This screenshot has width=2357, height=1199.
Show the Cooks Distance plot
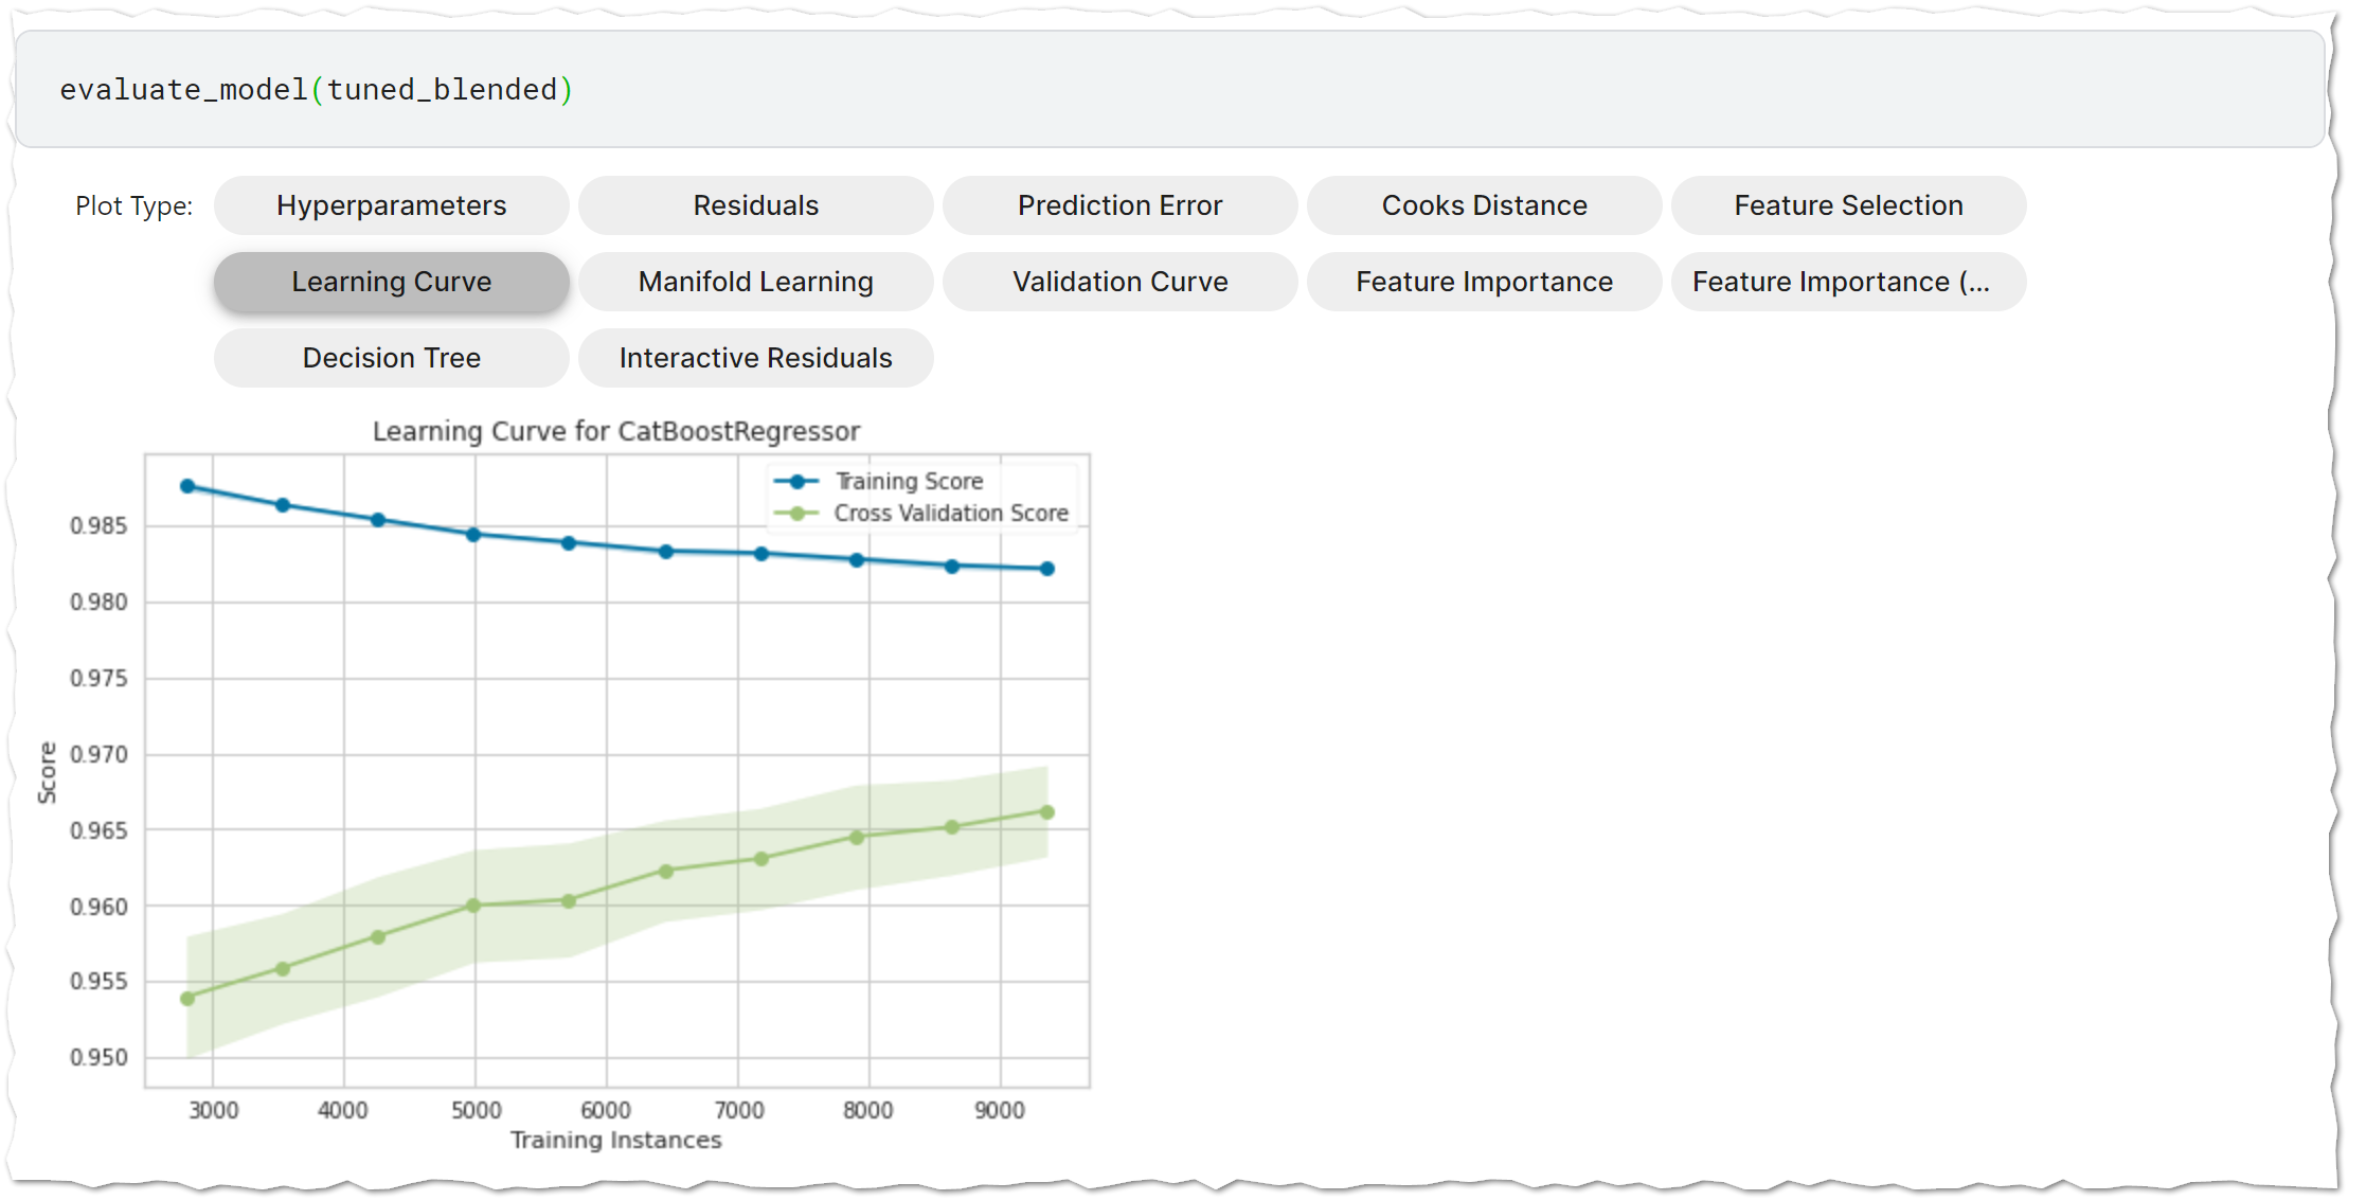[1484, 205]
